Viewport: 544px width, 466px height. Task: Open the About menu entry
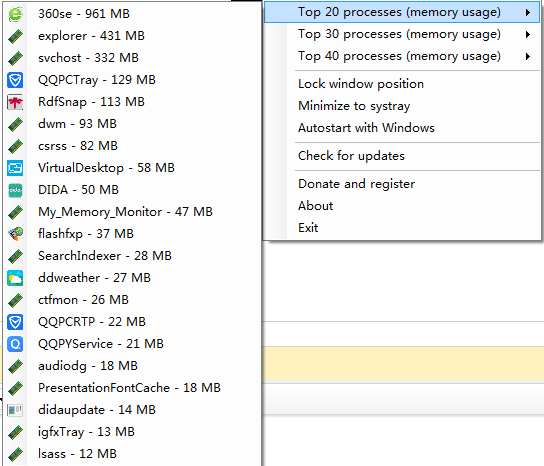pyautogui.click(x=315, y=206)
